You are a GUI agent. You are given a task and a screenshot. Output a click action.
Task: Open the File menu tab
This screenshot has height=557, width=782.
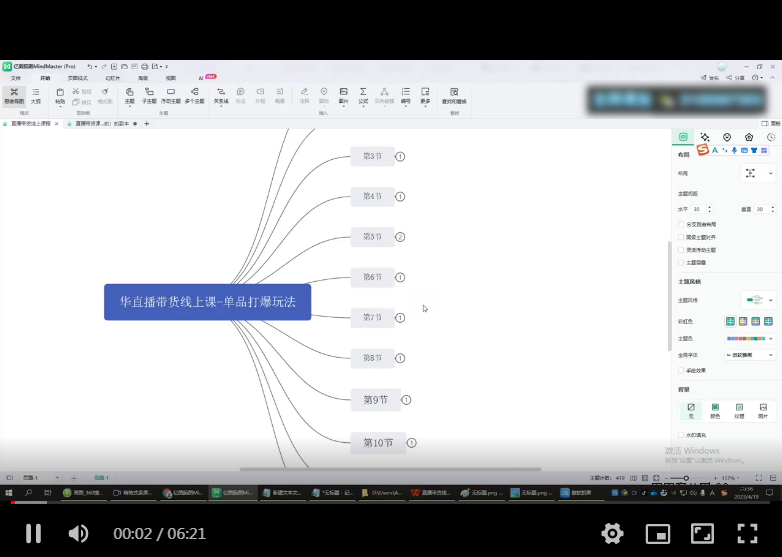[16, 78]
